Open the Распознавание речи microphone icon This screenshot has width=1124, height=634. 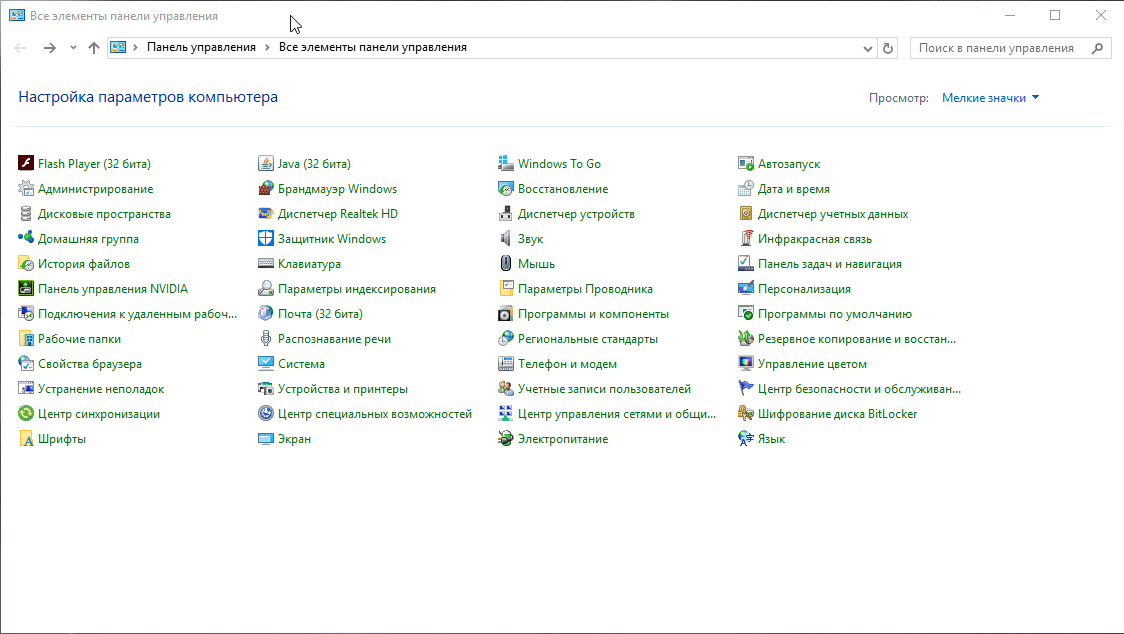(266, 339)
